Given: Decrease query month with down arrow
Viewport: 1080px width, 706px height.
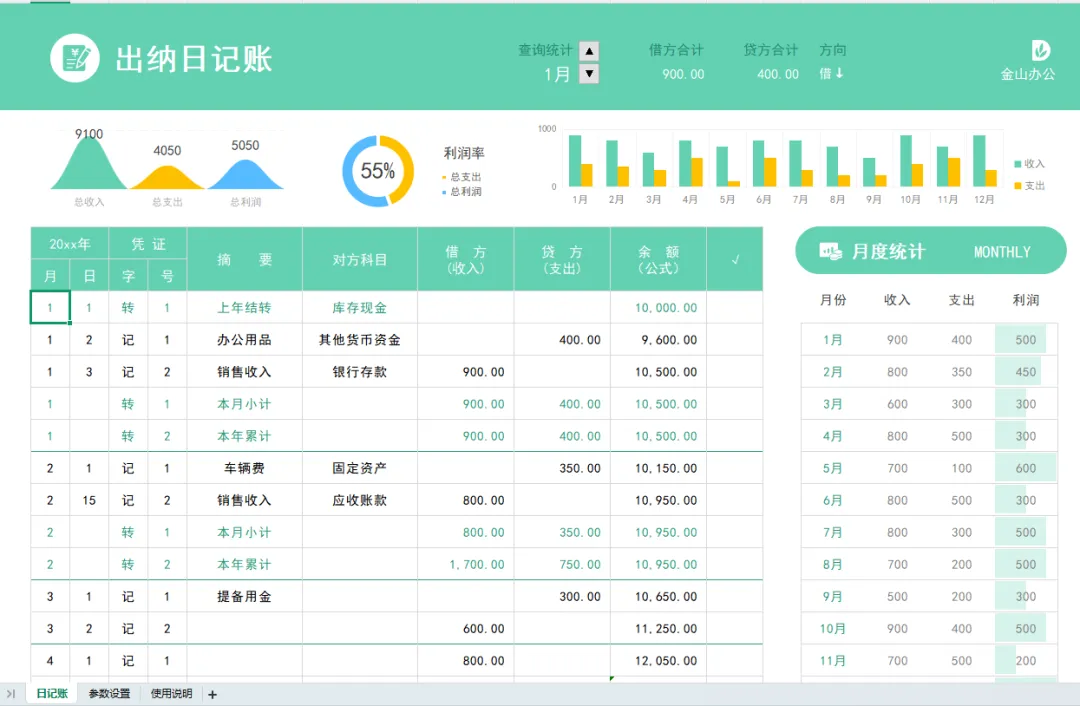Looking at the screenshot, I should tap(589, 74).
